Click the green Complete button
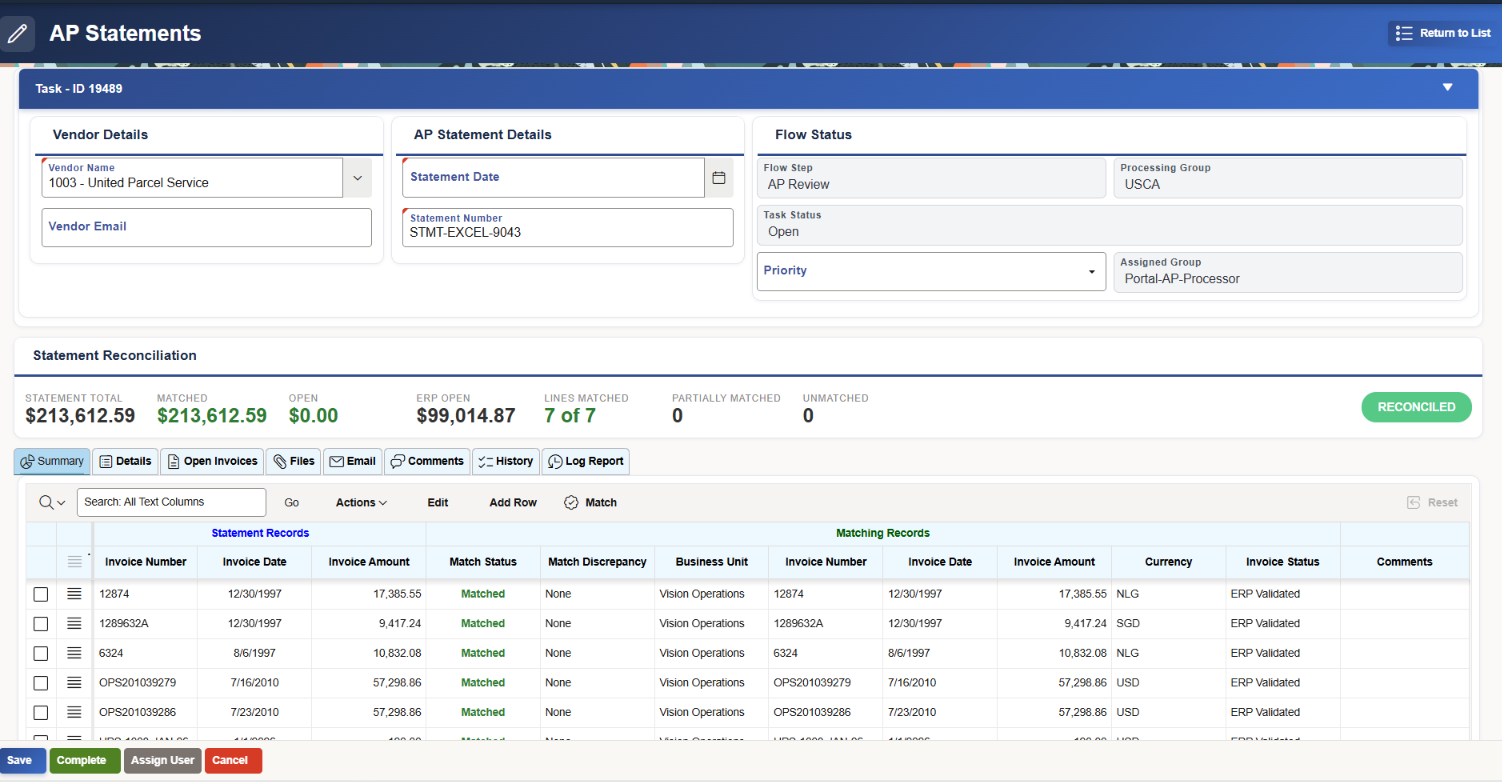The width and height of the screenshot is (1502, 782). (x=85, y=760)
